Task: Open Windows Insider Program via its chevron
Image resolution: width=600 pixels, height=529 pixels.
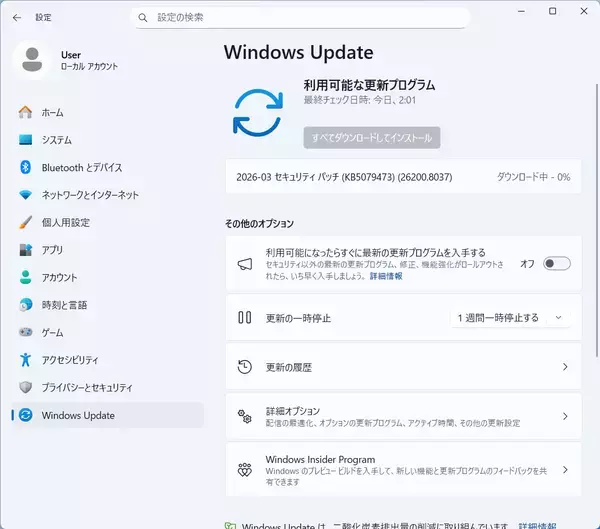Action: point(565,470)
